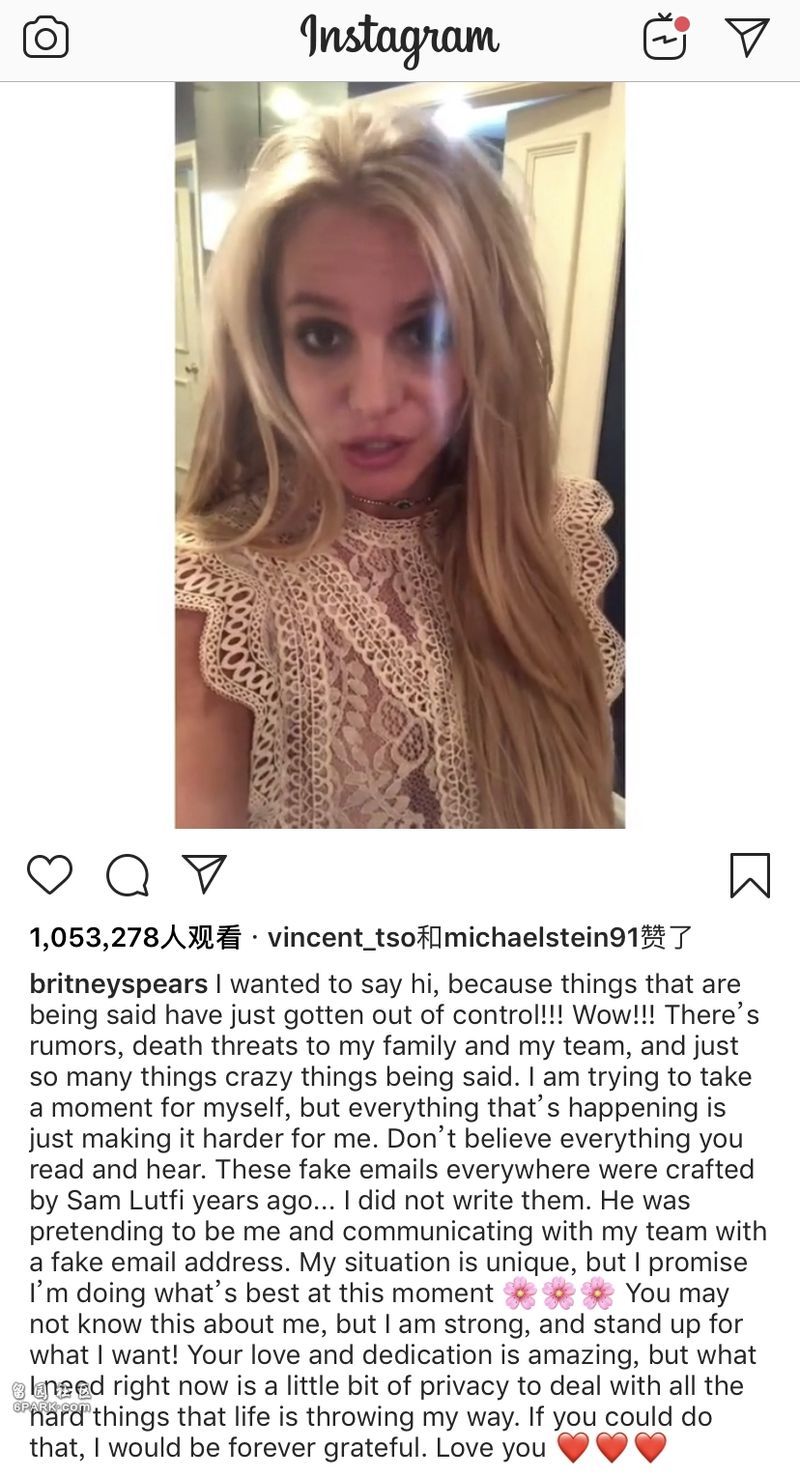Screen dimensions: 800x1477
Task: Open comments with the speech bubble icon
Action: [x=128, y=876]
